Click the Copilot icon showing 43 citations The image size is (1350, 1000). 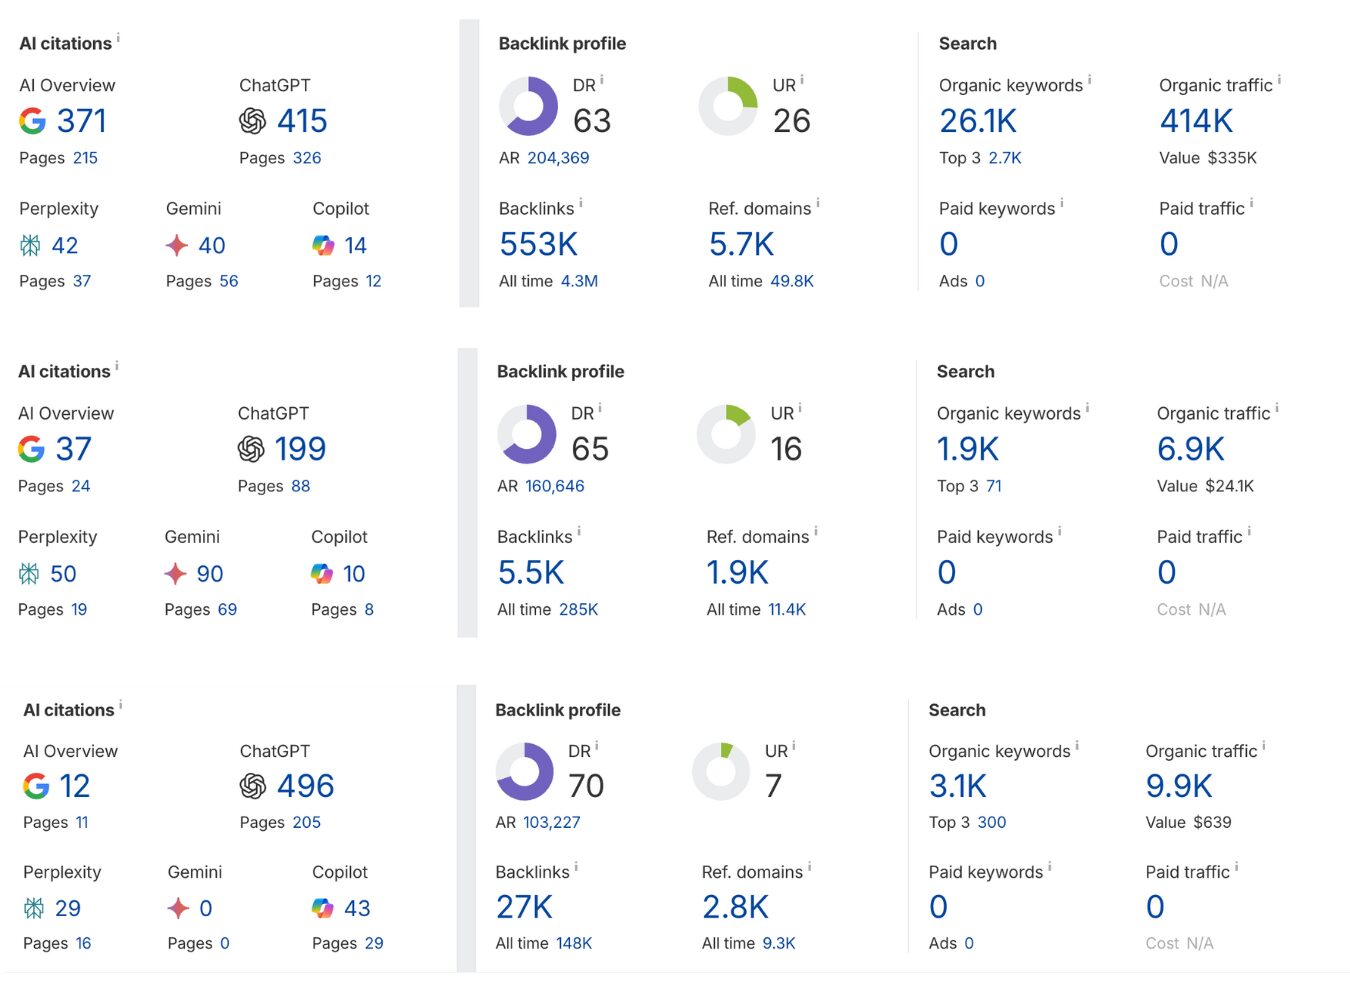[x=322, y=908]
